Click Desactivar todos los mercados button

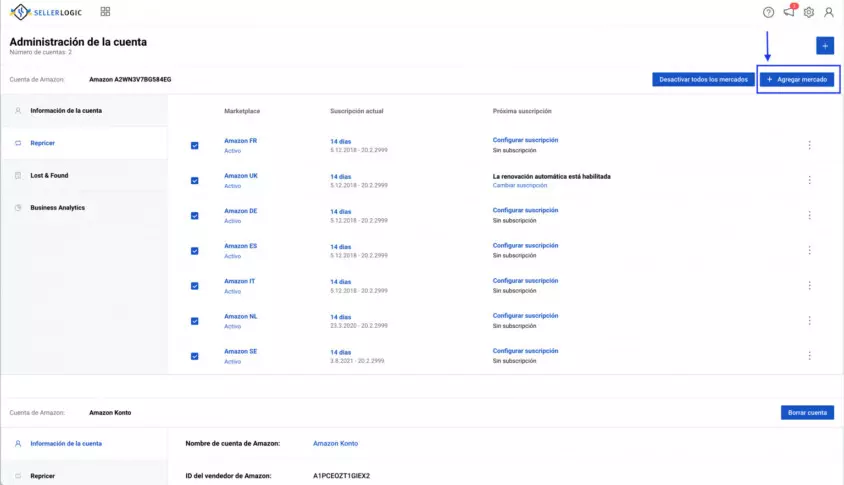[703, 80]
